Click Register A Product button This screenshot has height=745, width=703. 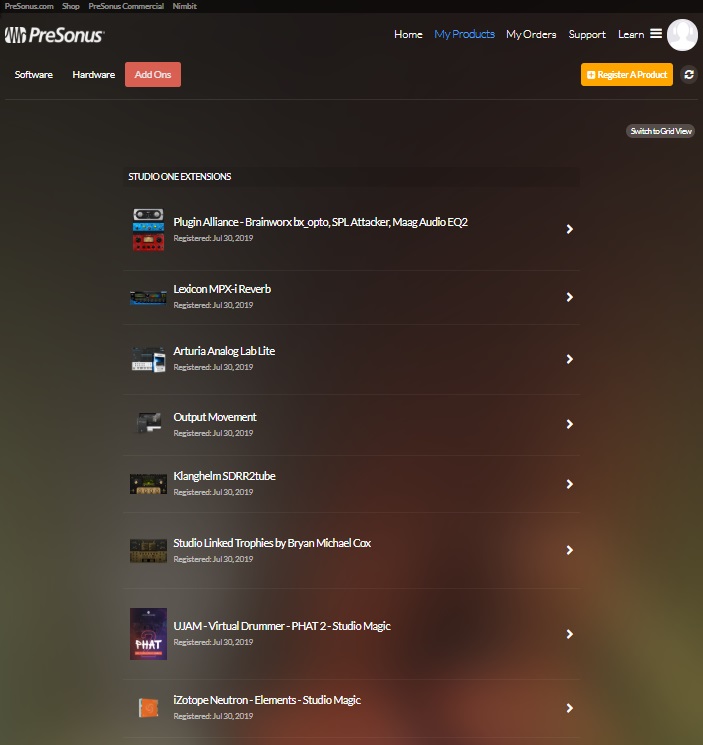pyautogui.click(x=626, y=75)
